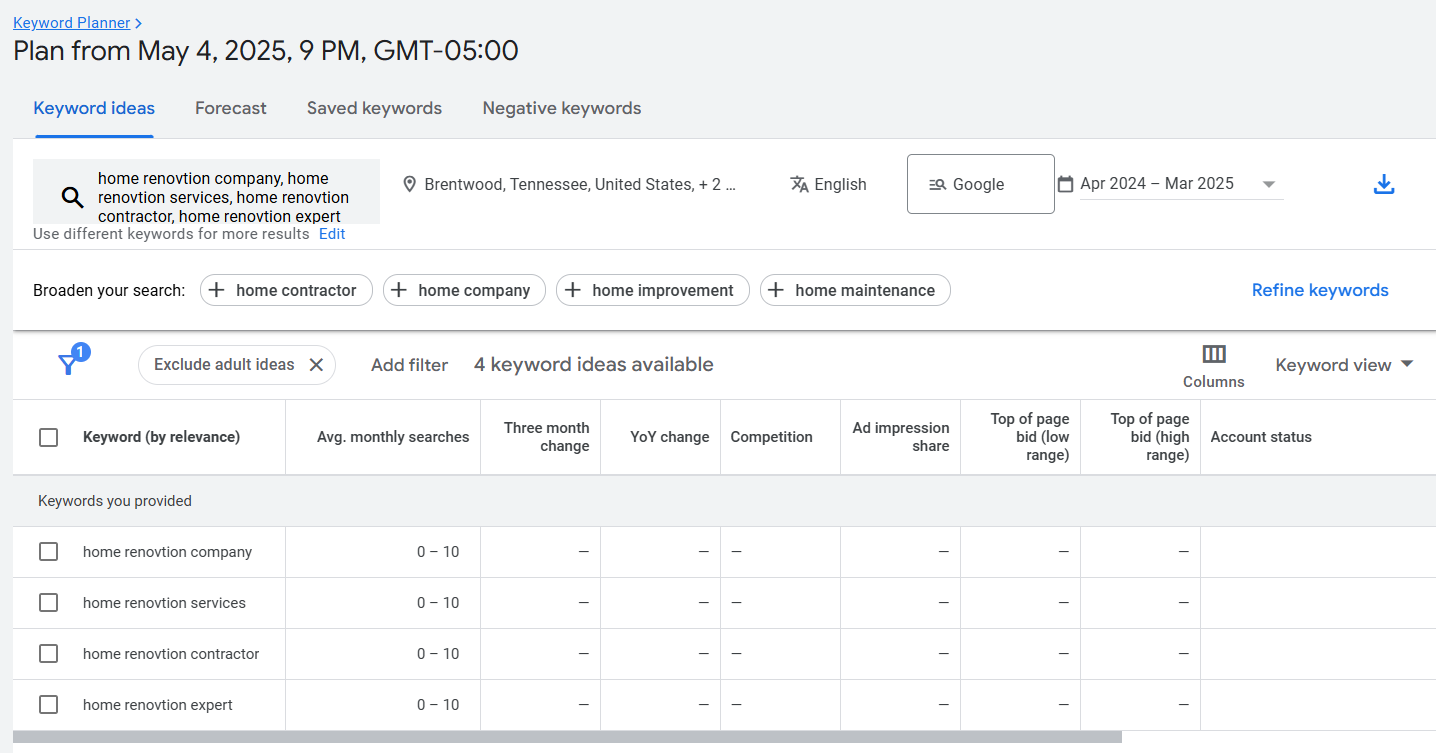This screenshot has height=753, width=1436.
Task: Select the home renovtion company checkbox
Action: (x=48, y=552)
